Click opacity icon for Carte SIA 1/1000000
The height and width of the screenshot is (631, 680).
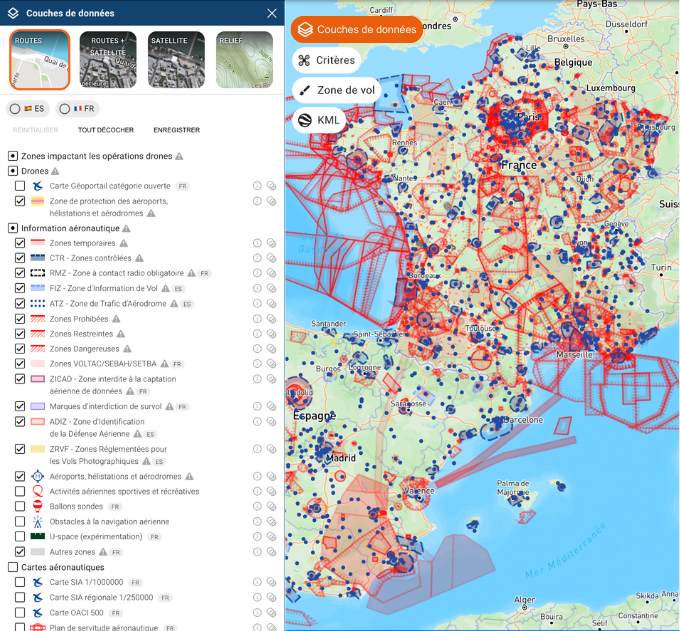click(x=271, y=582)
